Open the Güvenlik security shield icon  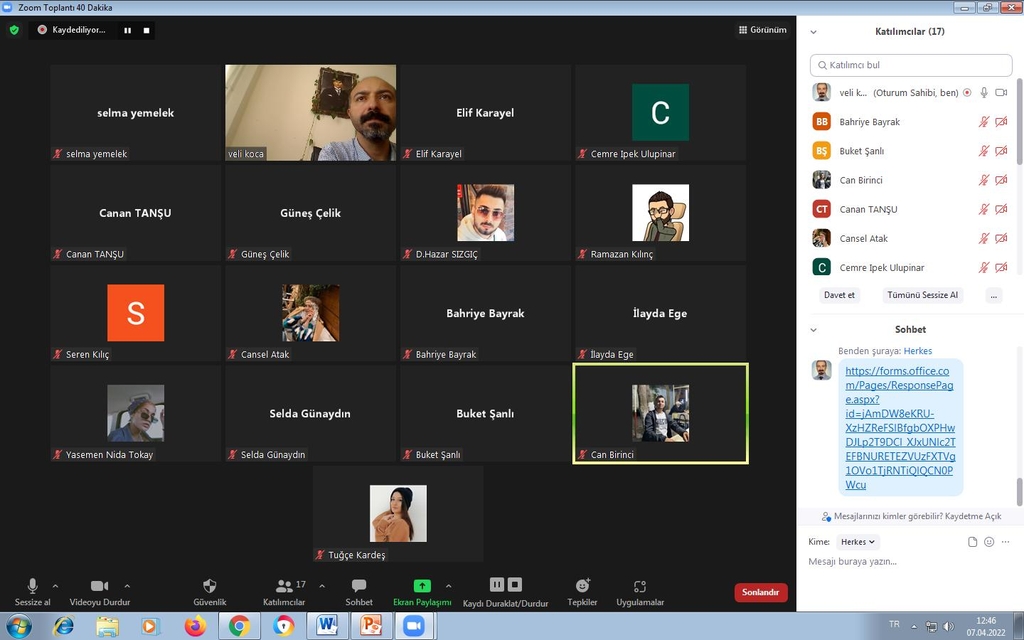click(x=209, y=586)
